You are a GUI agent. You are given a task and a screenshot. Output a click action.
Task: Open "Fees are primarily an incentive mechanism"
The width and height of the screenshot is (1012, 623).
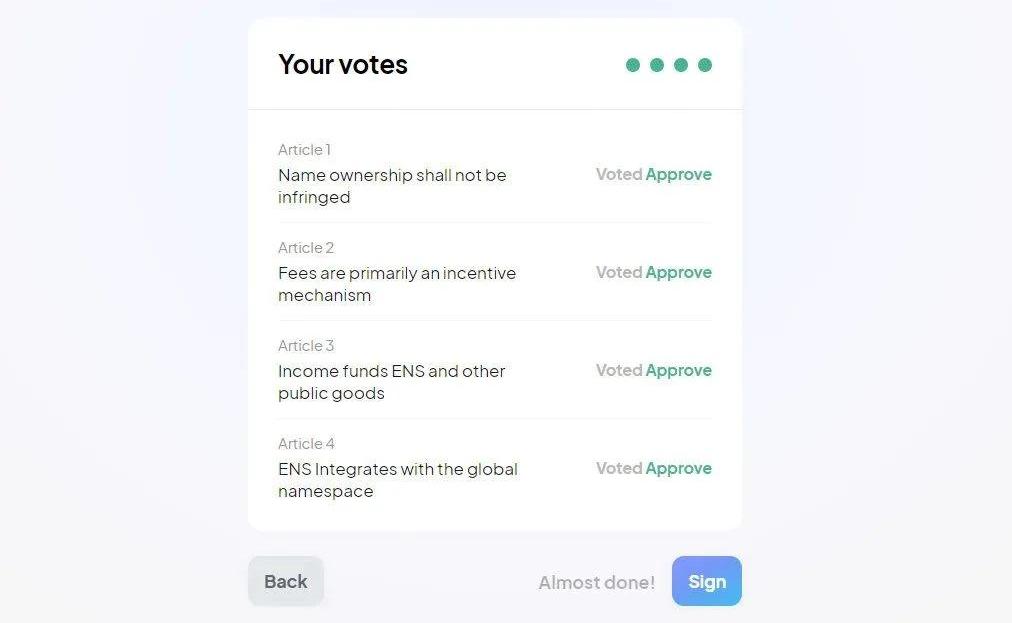pyautogui.click(x=397, y=284)
